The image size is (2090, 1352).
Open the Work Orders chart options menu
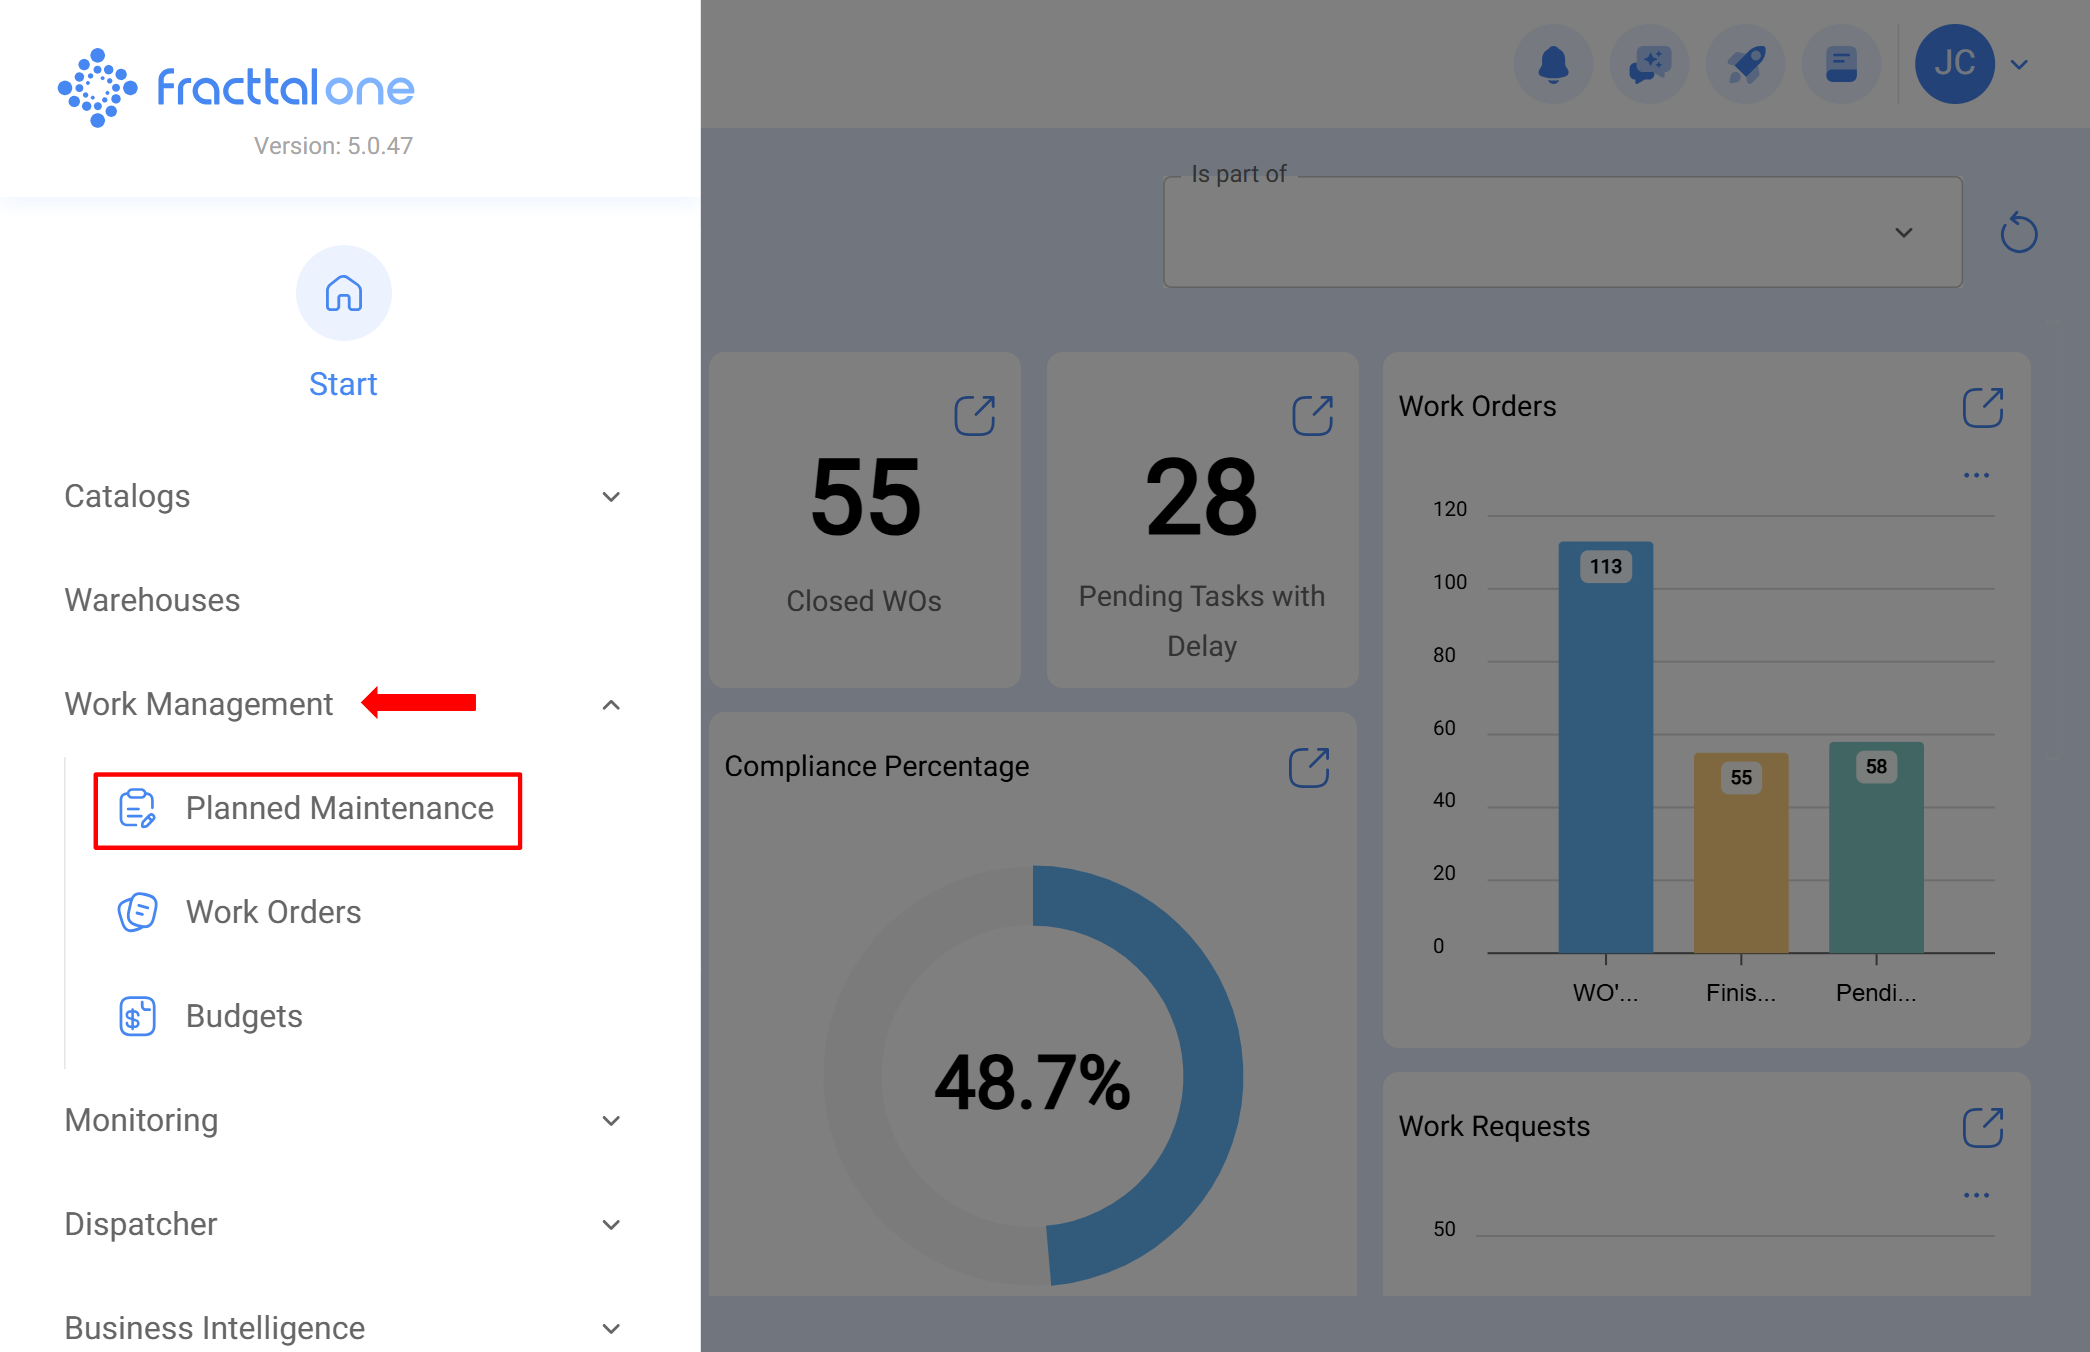click(1976, 474)
